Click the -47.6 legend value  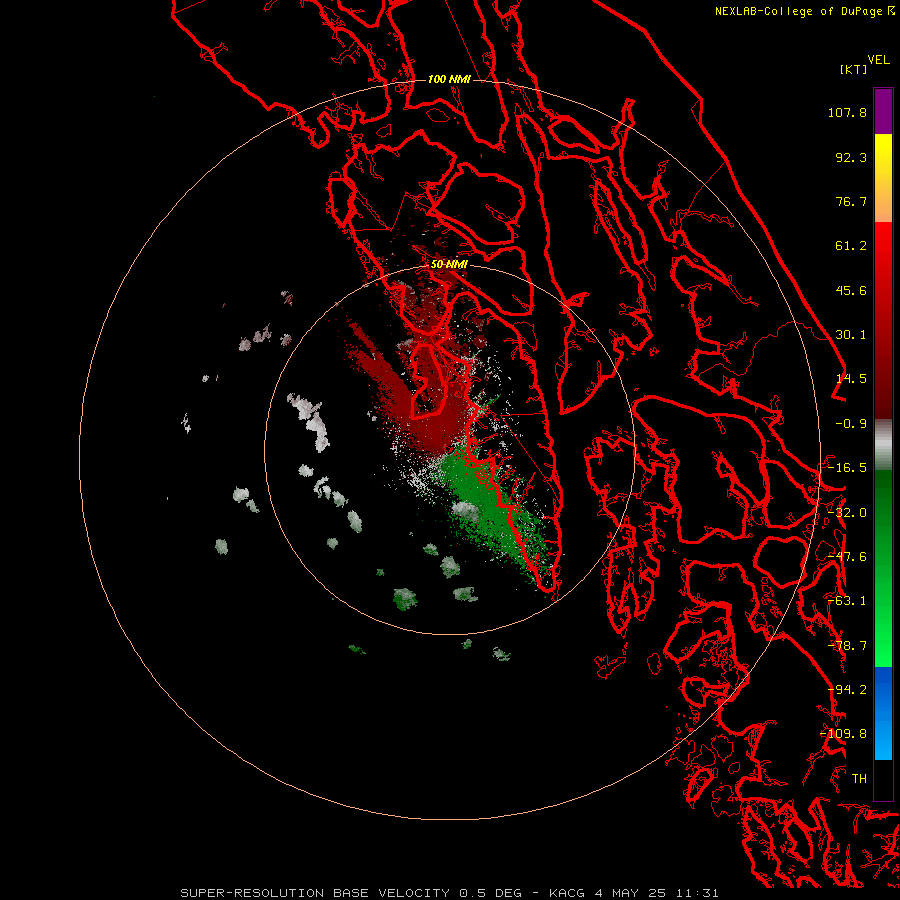[847, 557]
